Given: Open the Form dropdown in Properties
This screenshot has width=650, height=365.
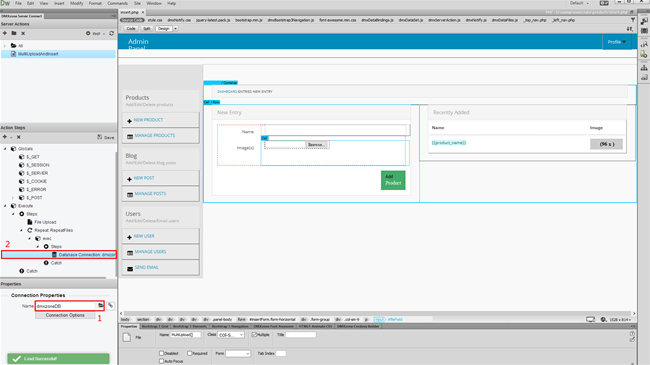Looking at the screenshot, I should pos(238,353).
